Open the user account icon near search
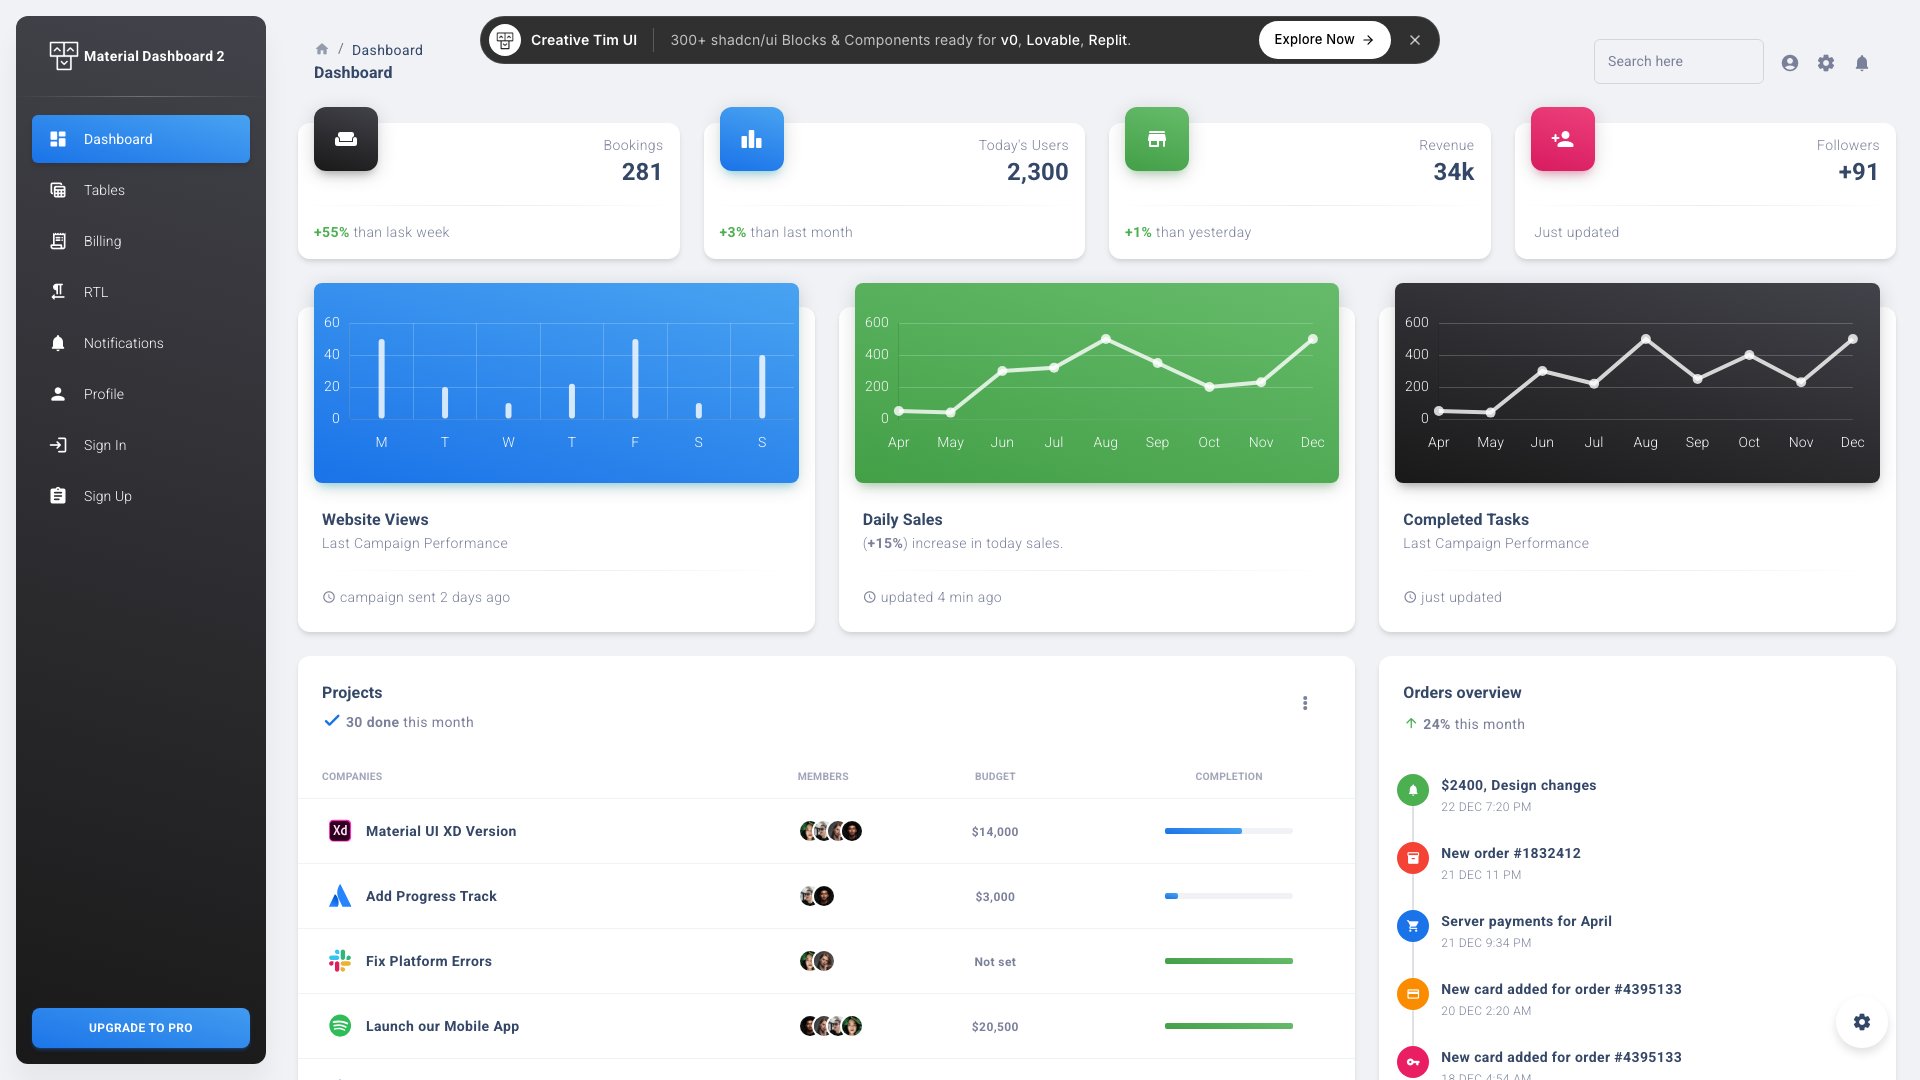Viewport: 1920px width, 1080px height. 1790,62
